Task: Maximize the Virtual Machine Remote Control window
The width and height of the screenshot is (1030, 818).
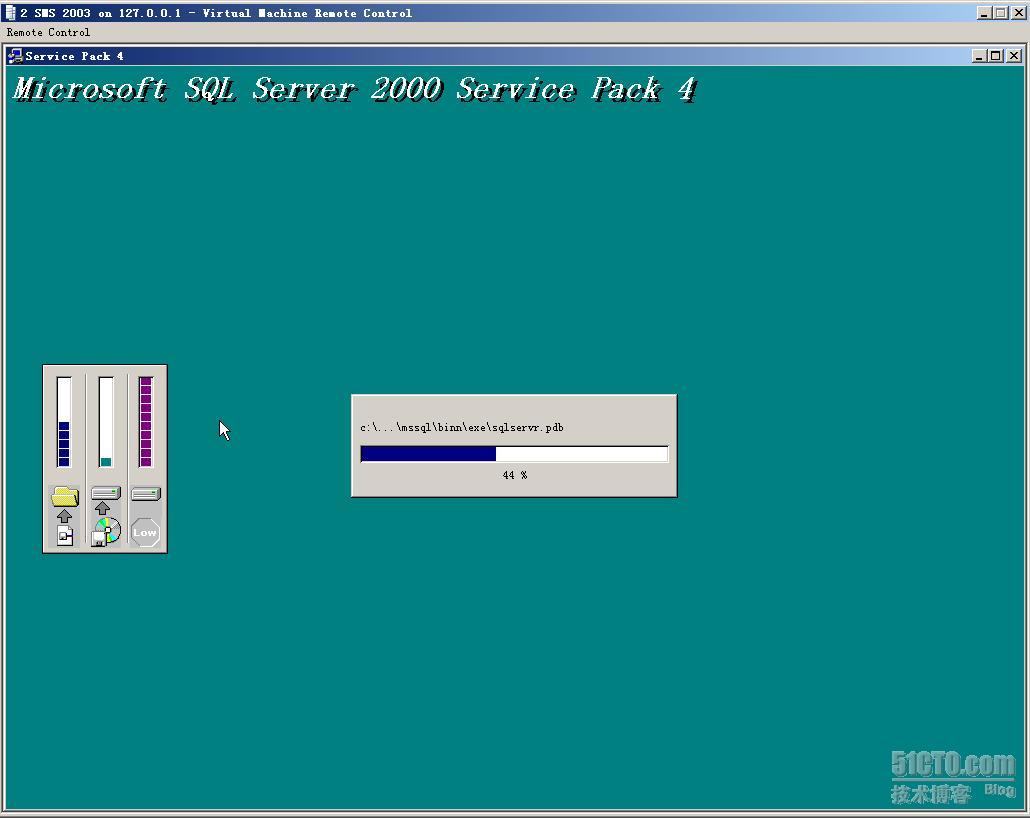Action: (x=1000, y=12)
